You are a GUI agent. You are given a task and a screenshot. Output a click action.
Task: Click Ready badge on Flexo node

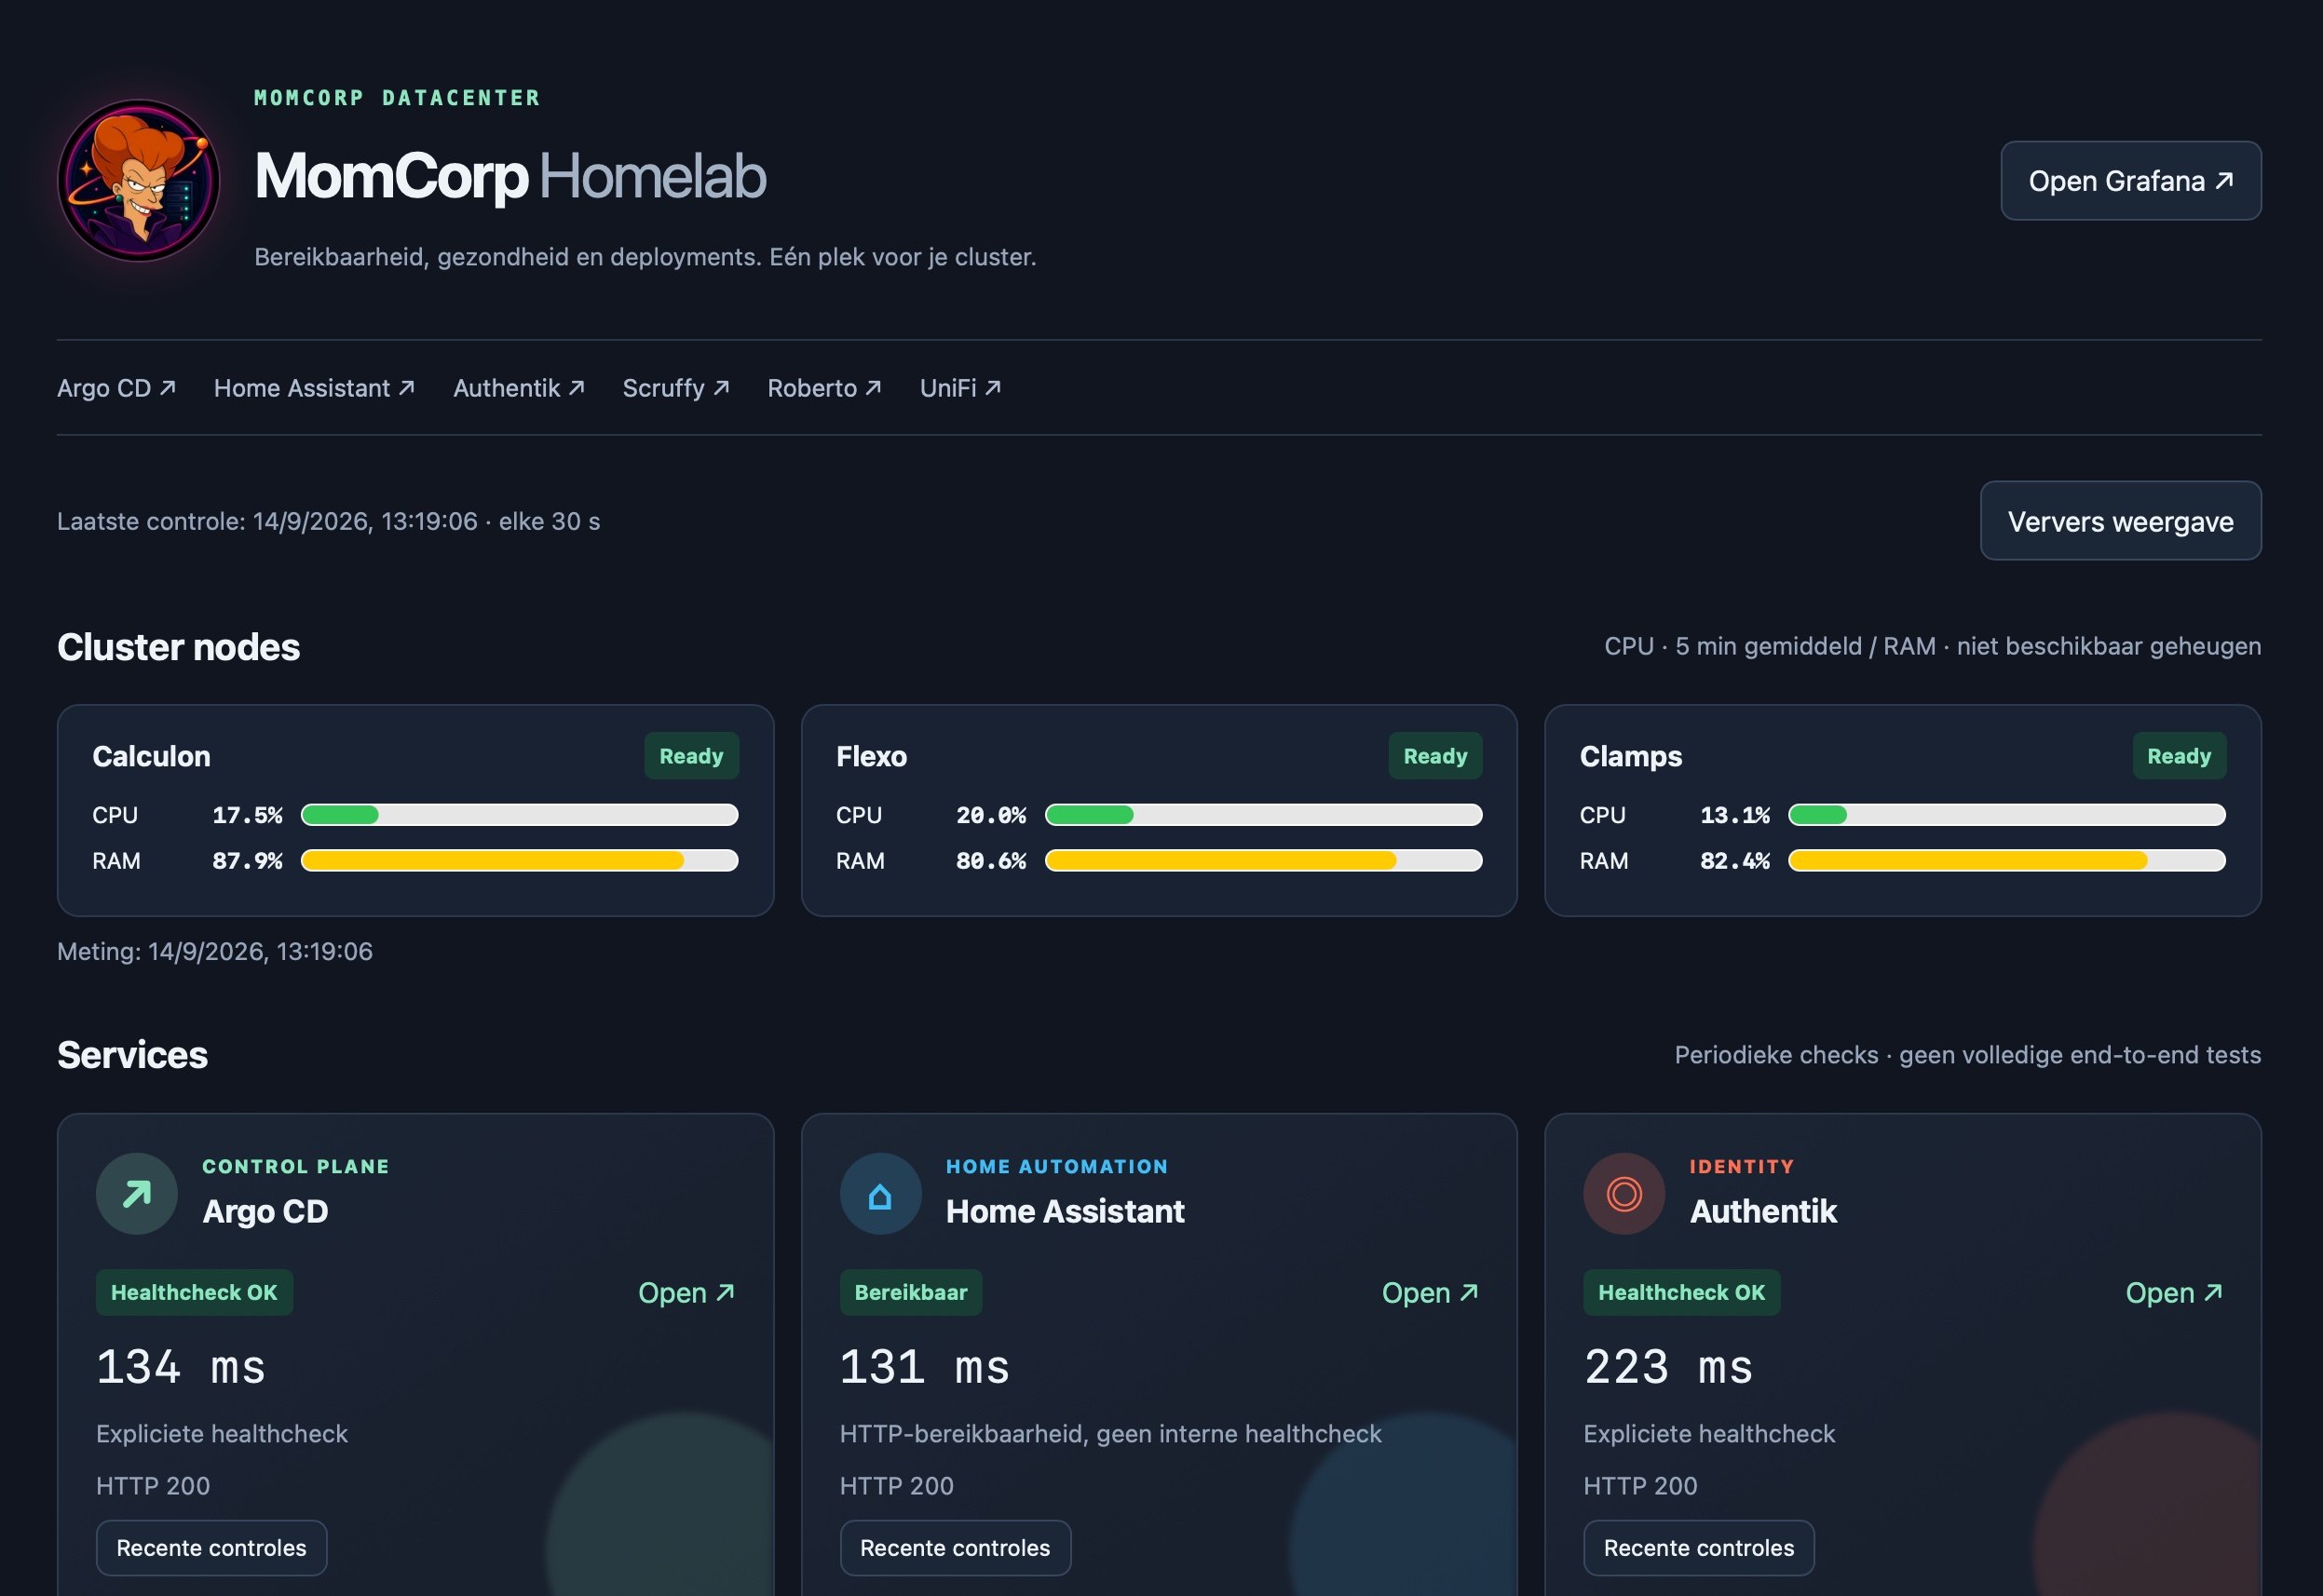click(1435, 756)
